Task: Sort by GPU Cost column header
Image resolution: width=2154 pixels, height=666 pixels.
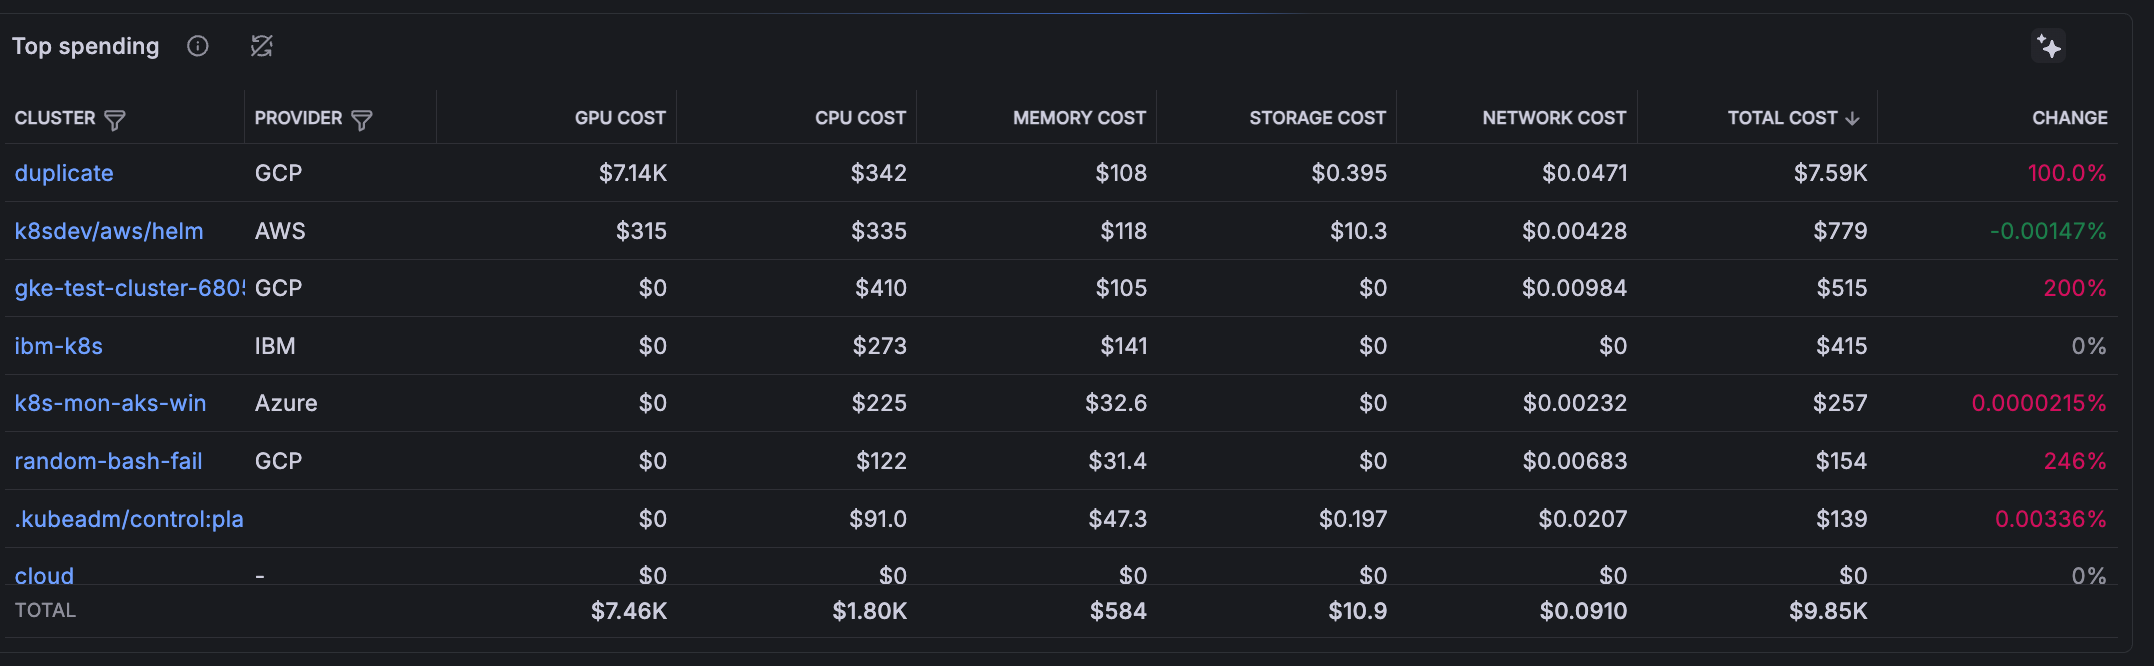Action: (x=620, y=118)
